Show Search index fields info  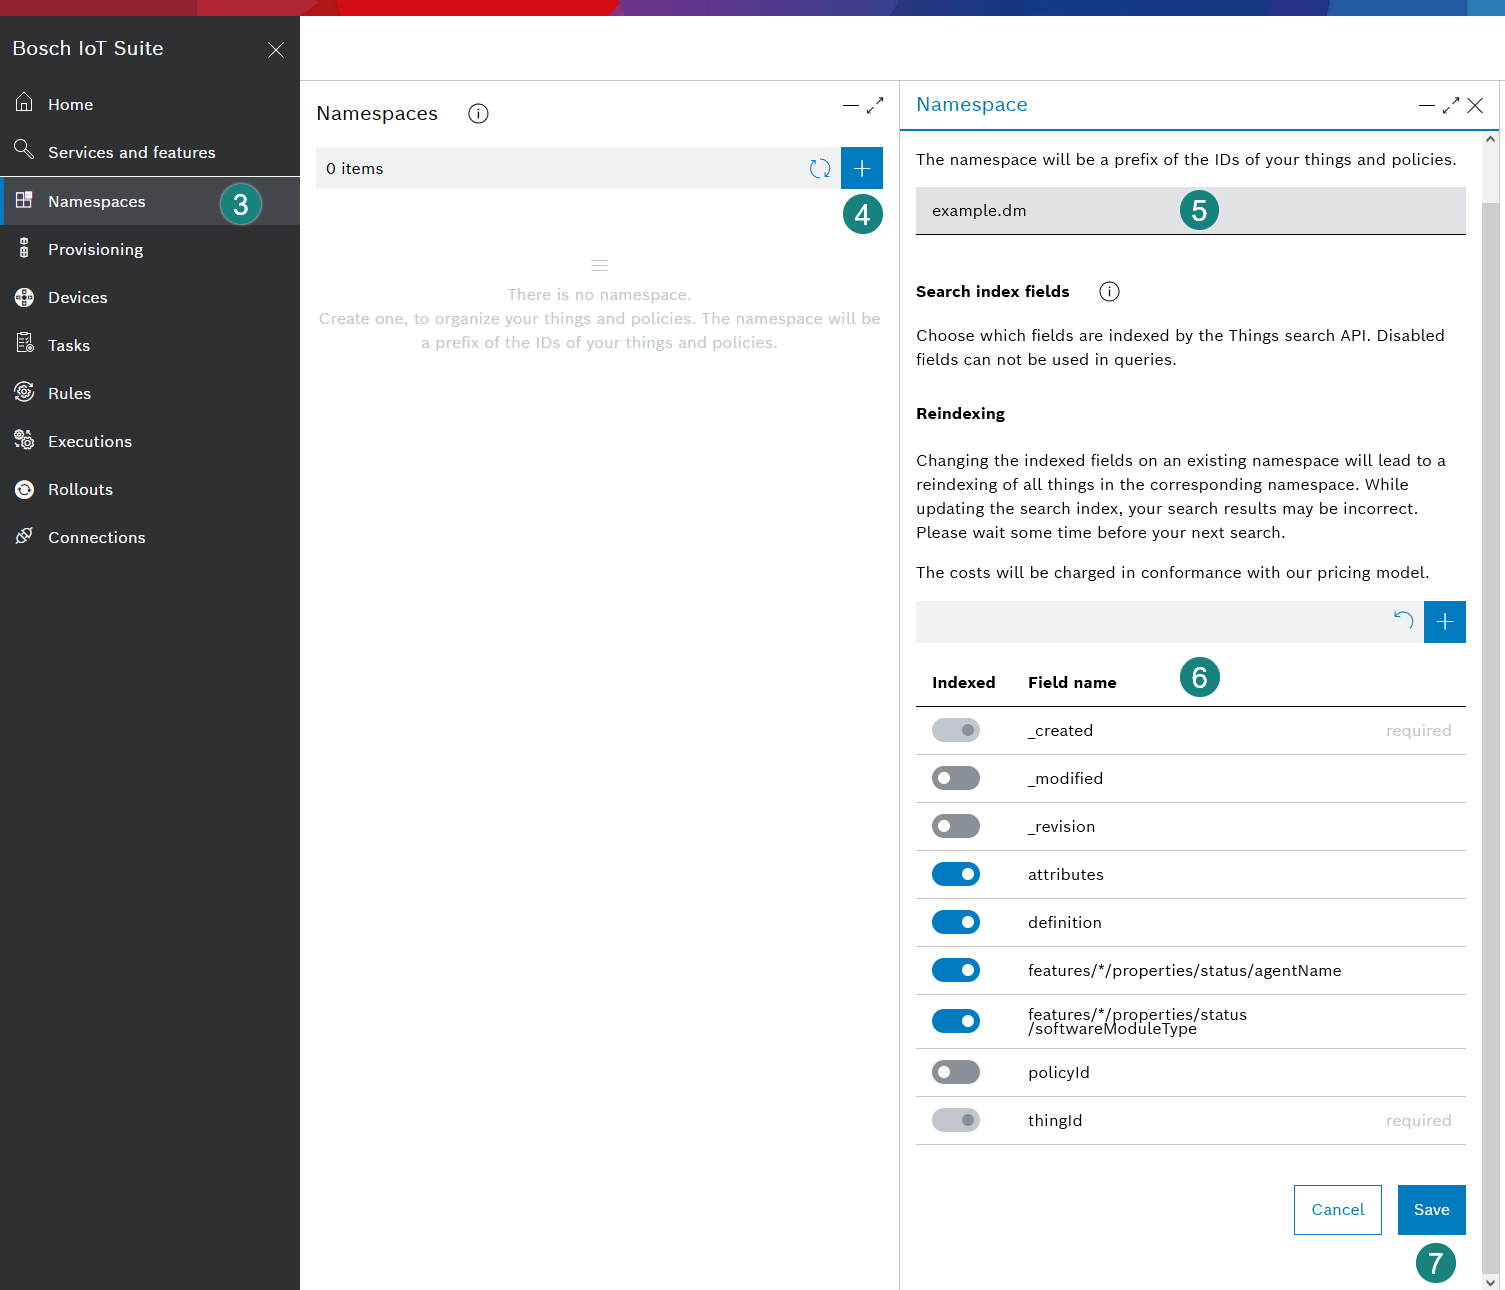pos(1109,291)
